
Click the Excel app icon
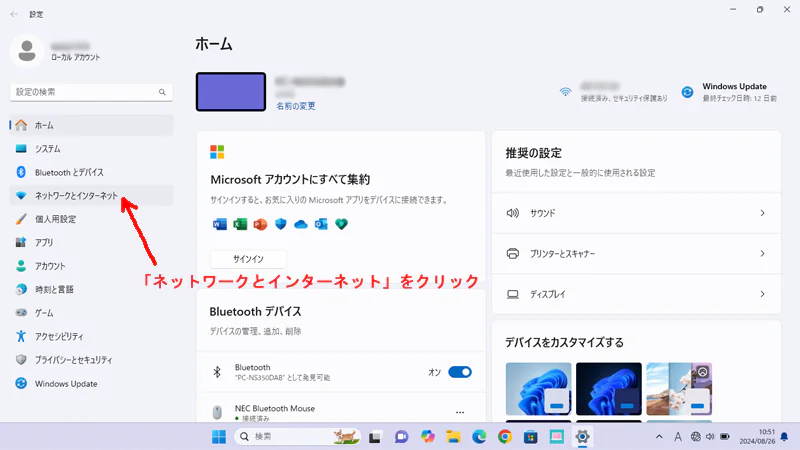point(240,224)
